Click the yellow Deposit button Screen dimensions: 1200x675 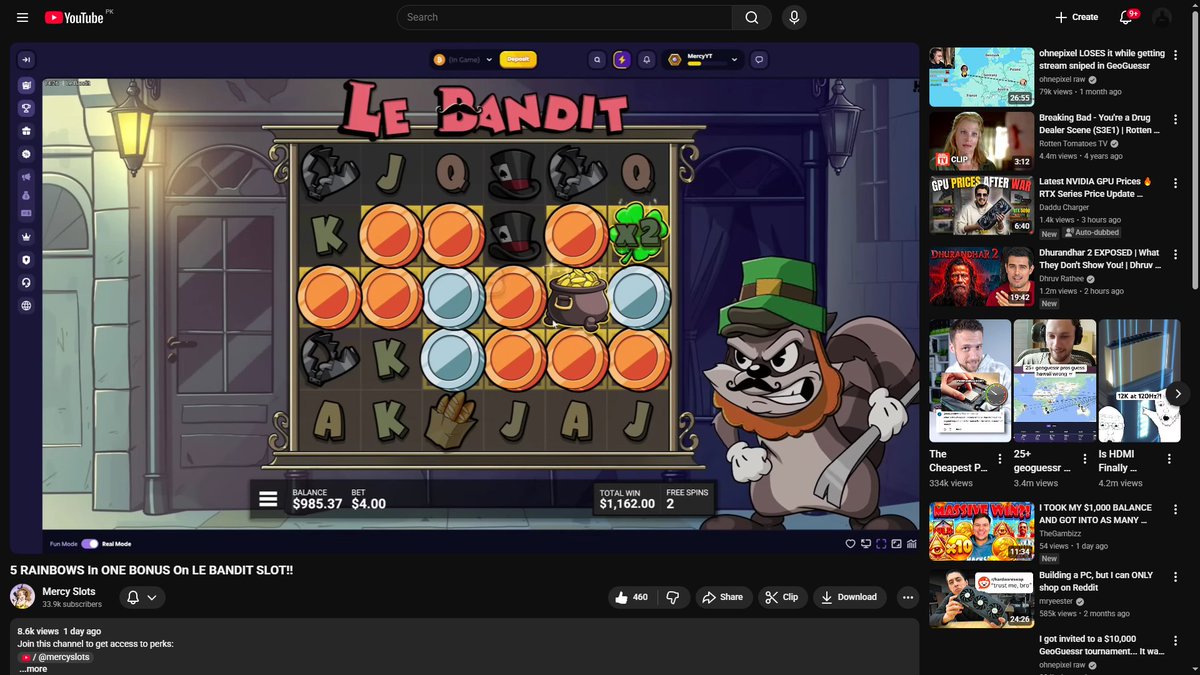518,60
